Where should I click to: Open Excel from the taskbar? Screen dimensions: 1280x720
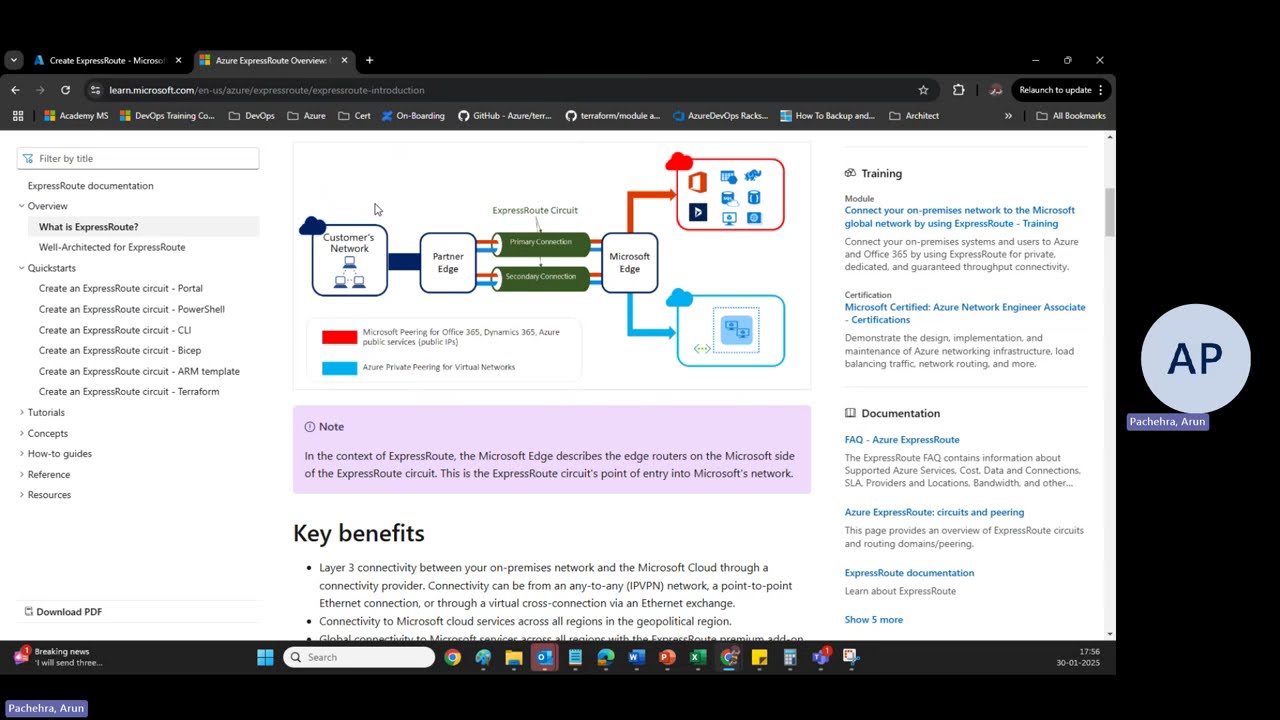[x=698, y=657]
